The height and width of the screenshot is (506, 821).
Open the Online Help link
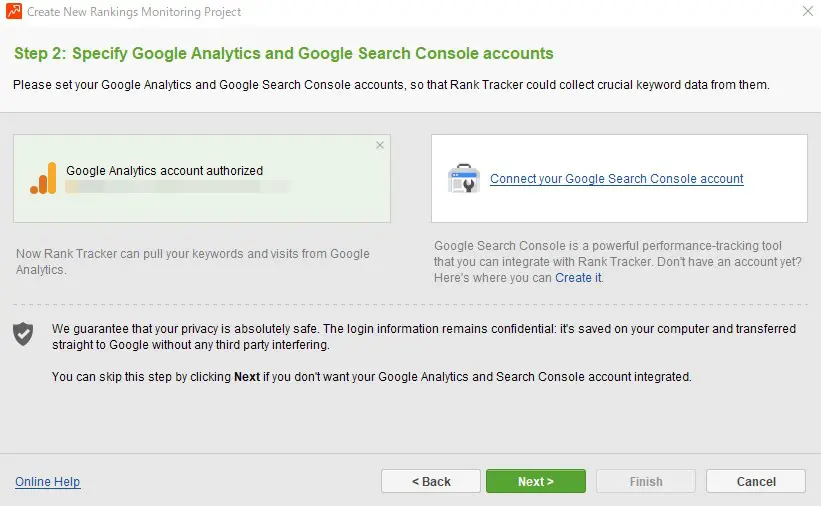(x=47, y=482)
